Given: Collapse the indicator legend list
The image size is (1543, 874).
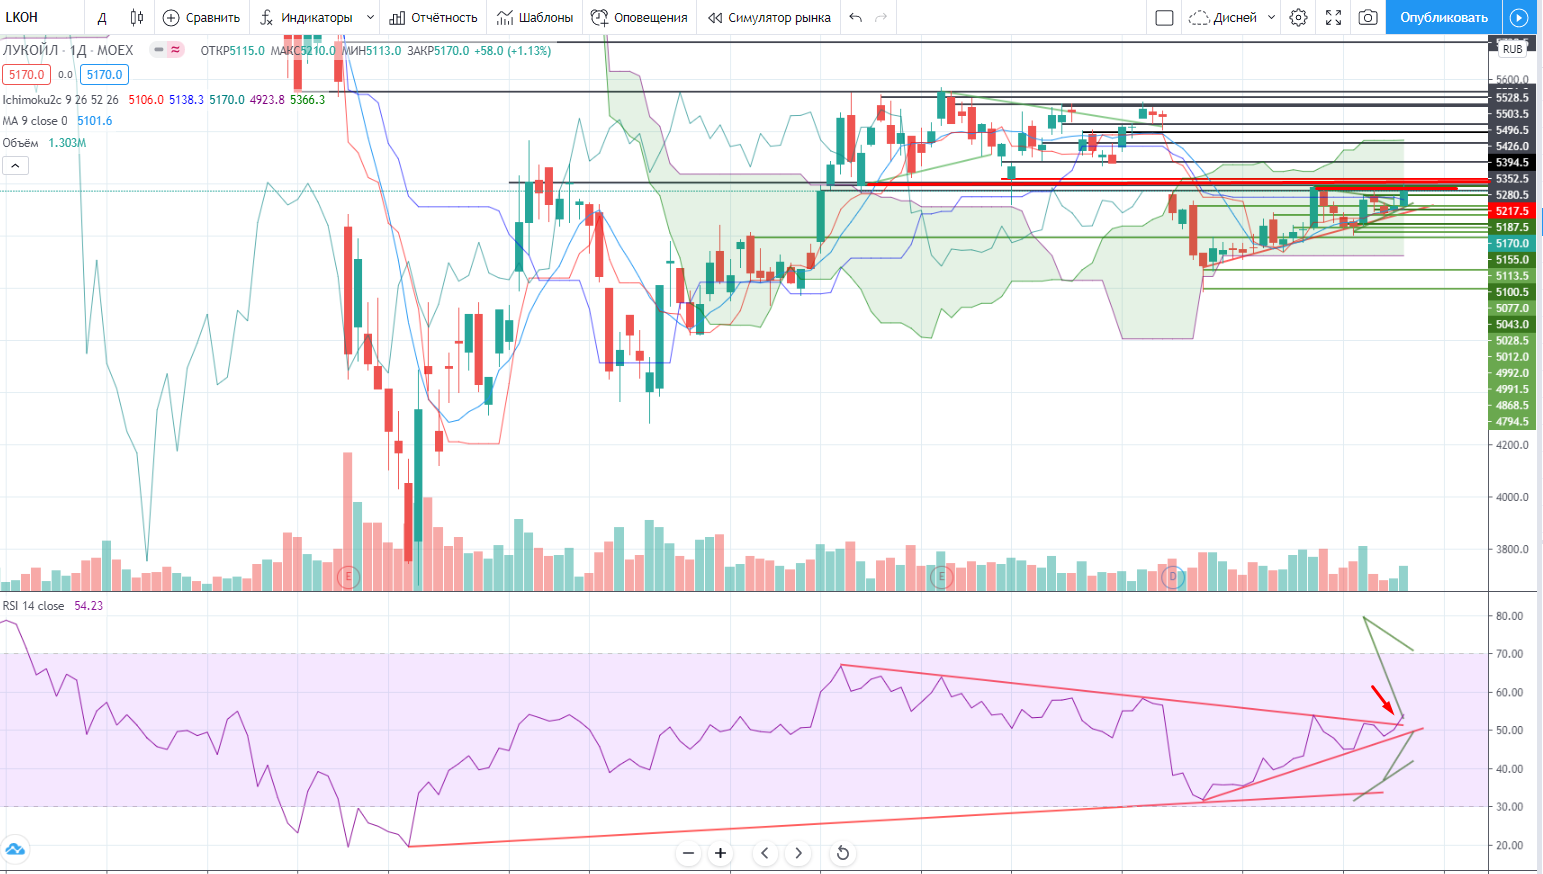Looking at the screenshot, I should 15,165.
